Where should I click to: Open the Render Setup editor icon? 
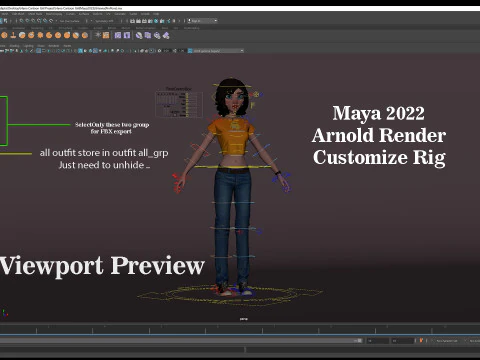point(162,21)
